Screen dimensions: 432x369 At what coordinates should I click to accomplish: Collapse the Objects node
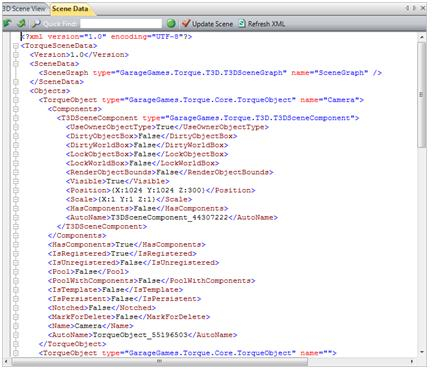click(16, 91)
